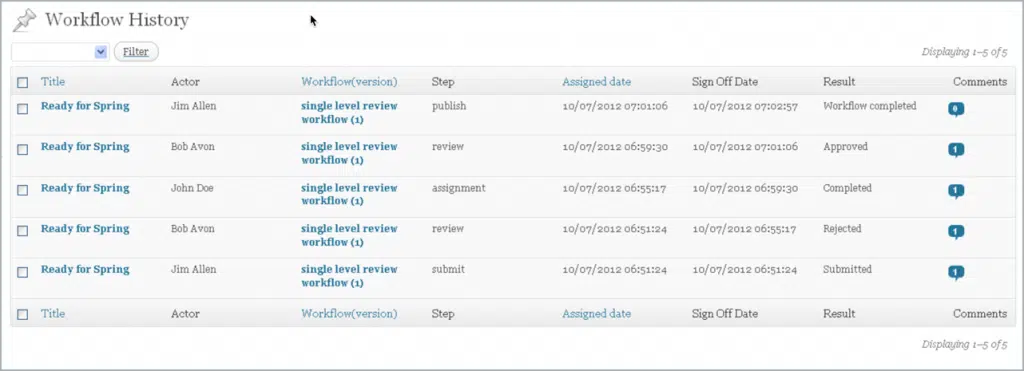The height and width of the screenshot is (371, 1024).
Task: Click the footer Title column link
Action: 53,314
